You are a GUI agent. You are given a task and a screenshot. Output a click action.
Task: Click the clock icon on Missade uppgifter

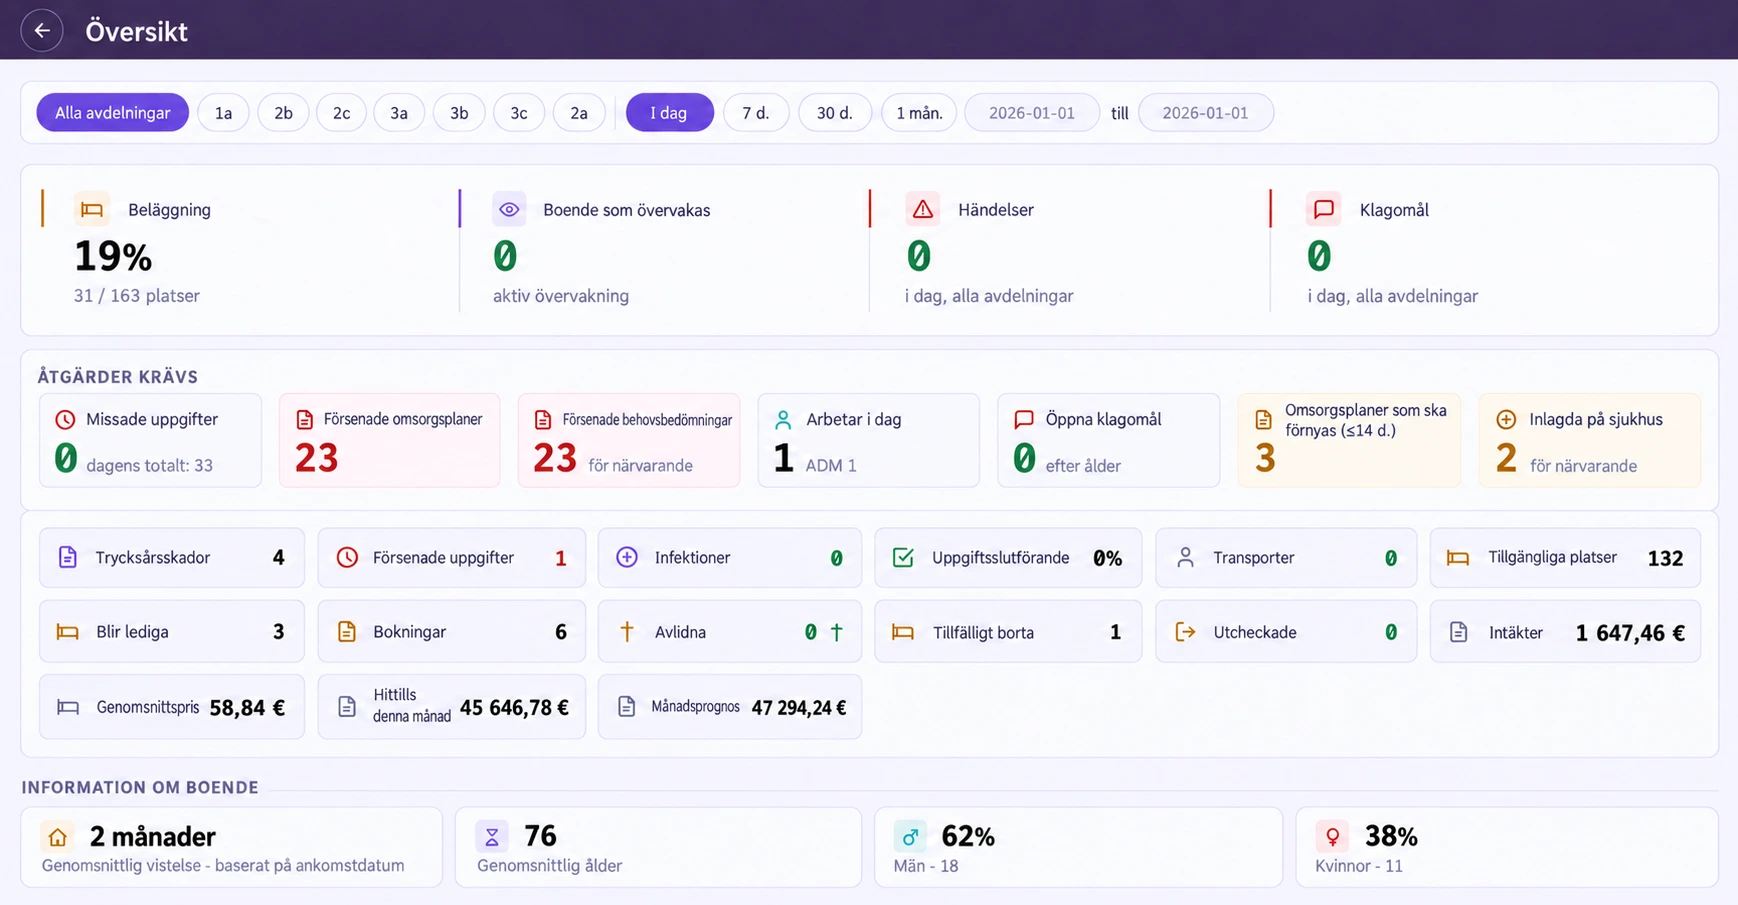[65, 419]
